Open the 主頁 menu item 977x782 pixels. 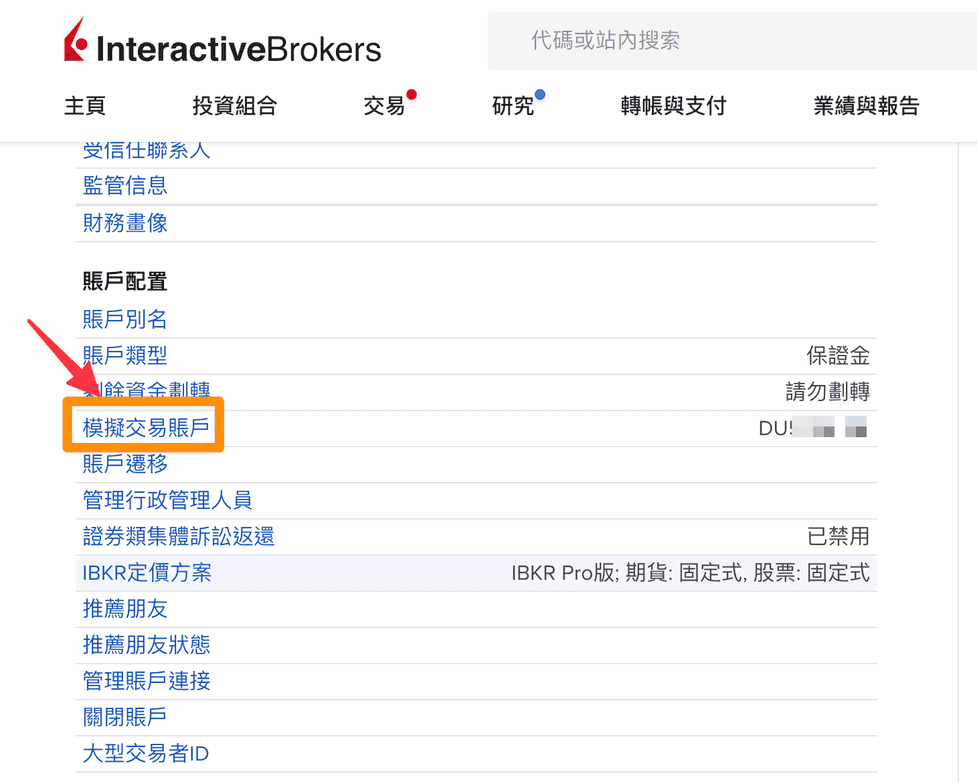(85, 105)
